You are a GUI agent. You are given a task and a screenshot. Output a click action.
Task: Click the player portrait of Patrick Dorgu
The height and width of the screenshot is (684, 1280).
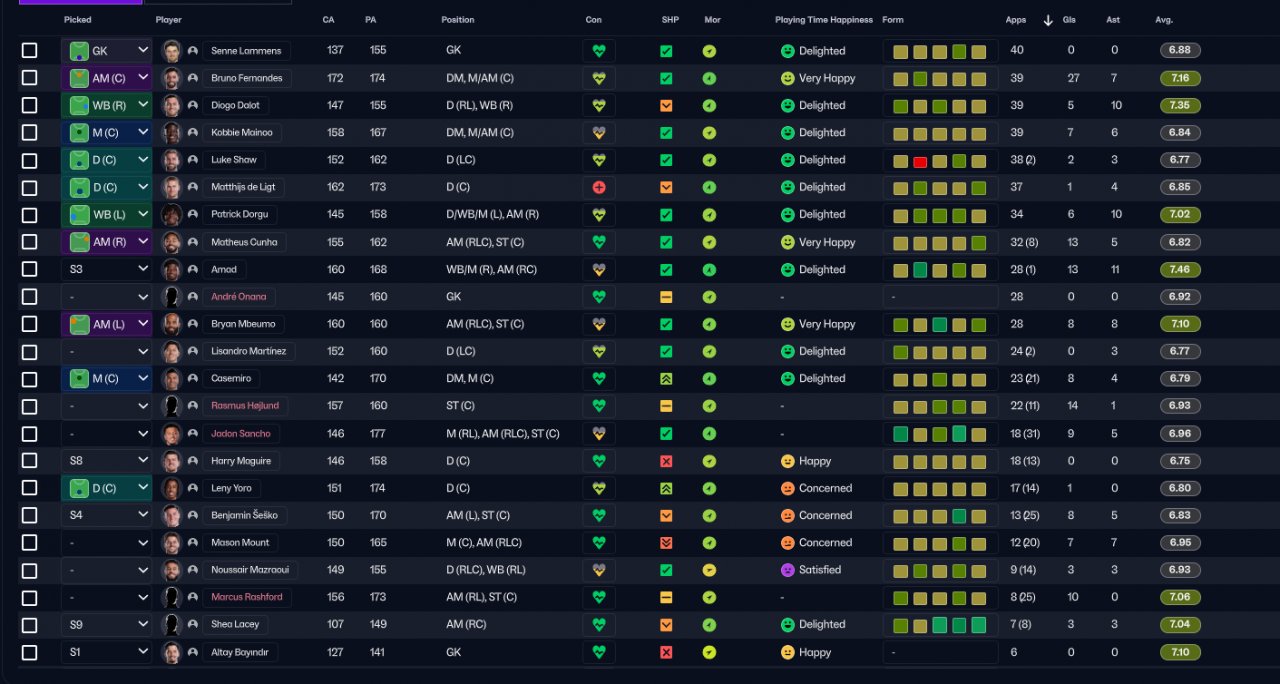click(x=172, y=214)
